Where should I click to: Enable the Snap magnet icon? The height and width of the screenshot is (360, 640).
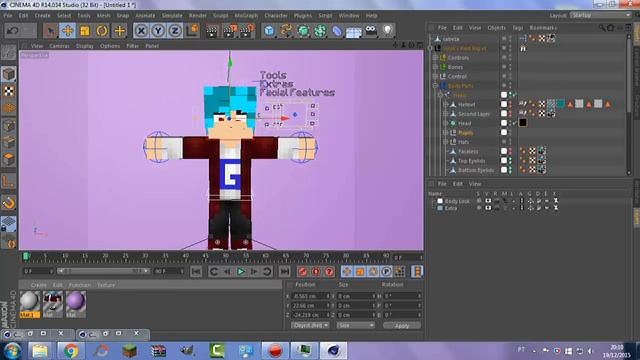[9, 202]
